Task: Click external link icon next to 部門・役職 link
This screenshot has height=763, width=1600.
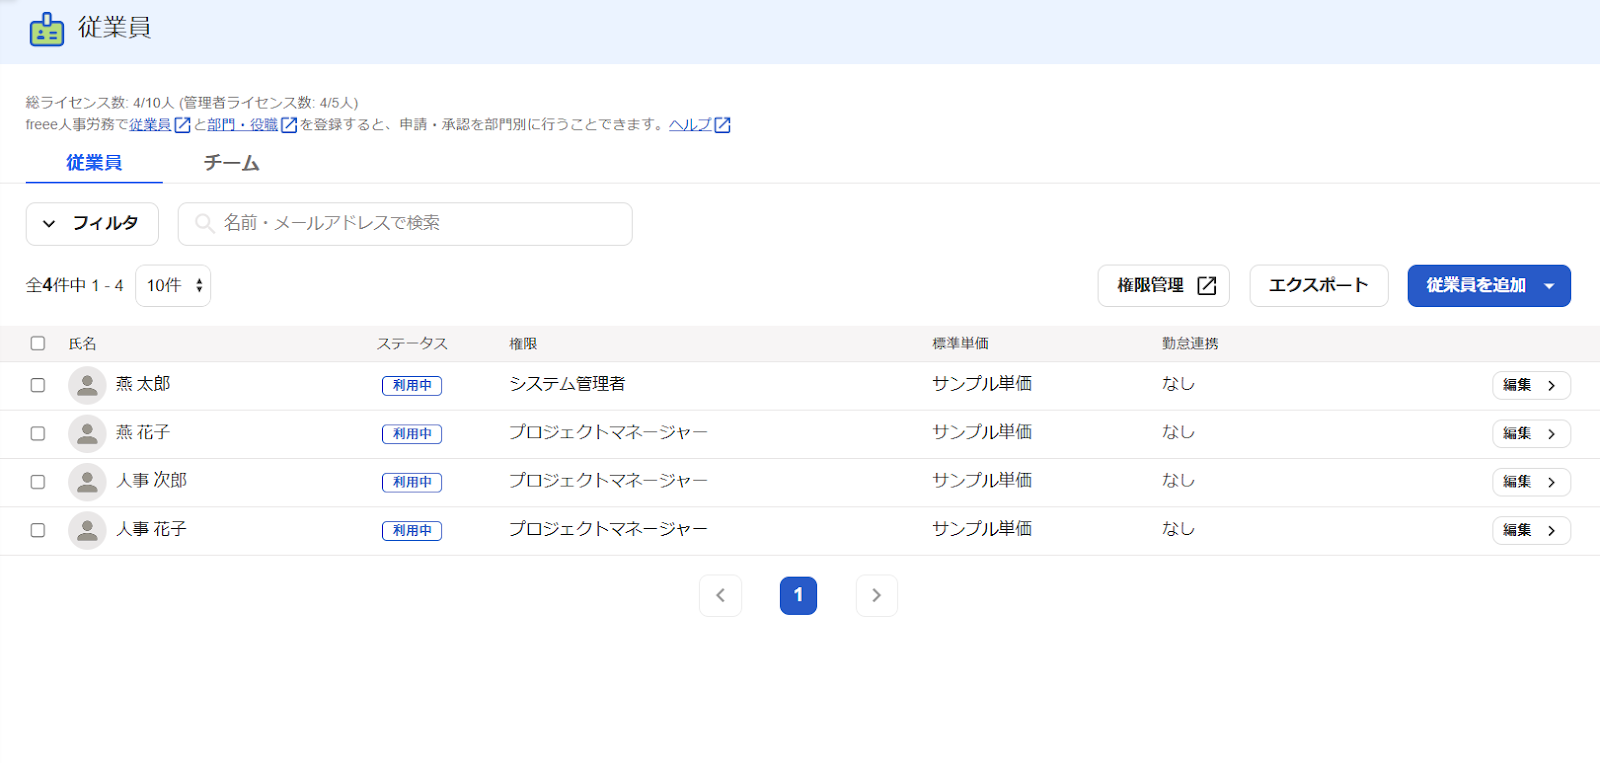Action: pyautogui.click(x=289, y=125)
